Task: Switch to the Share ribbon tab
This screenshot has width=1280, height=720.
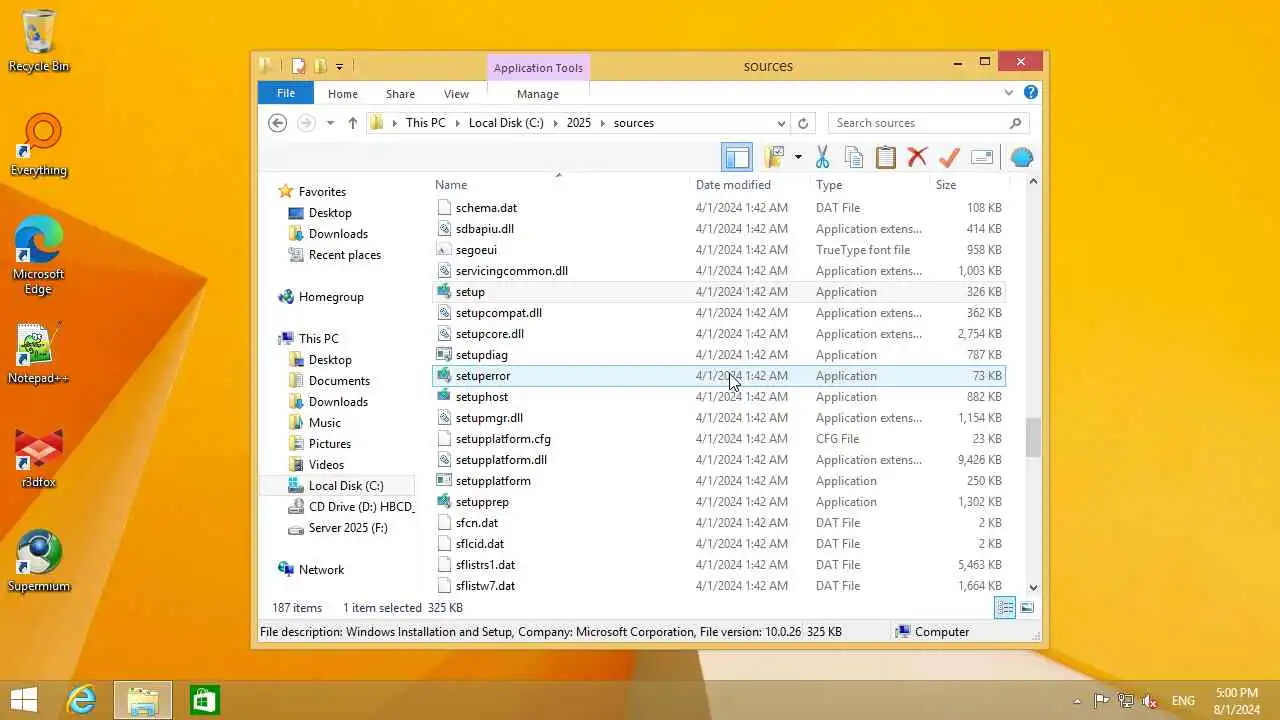Action: [x=400, y=94]
